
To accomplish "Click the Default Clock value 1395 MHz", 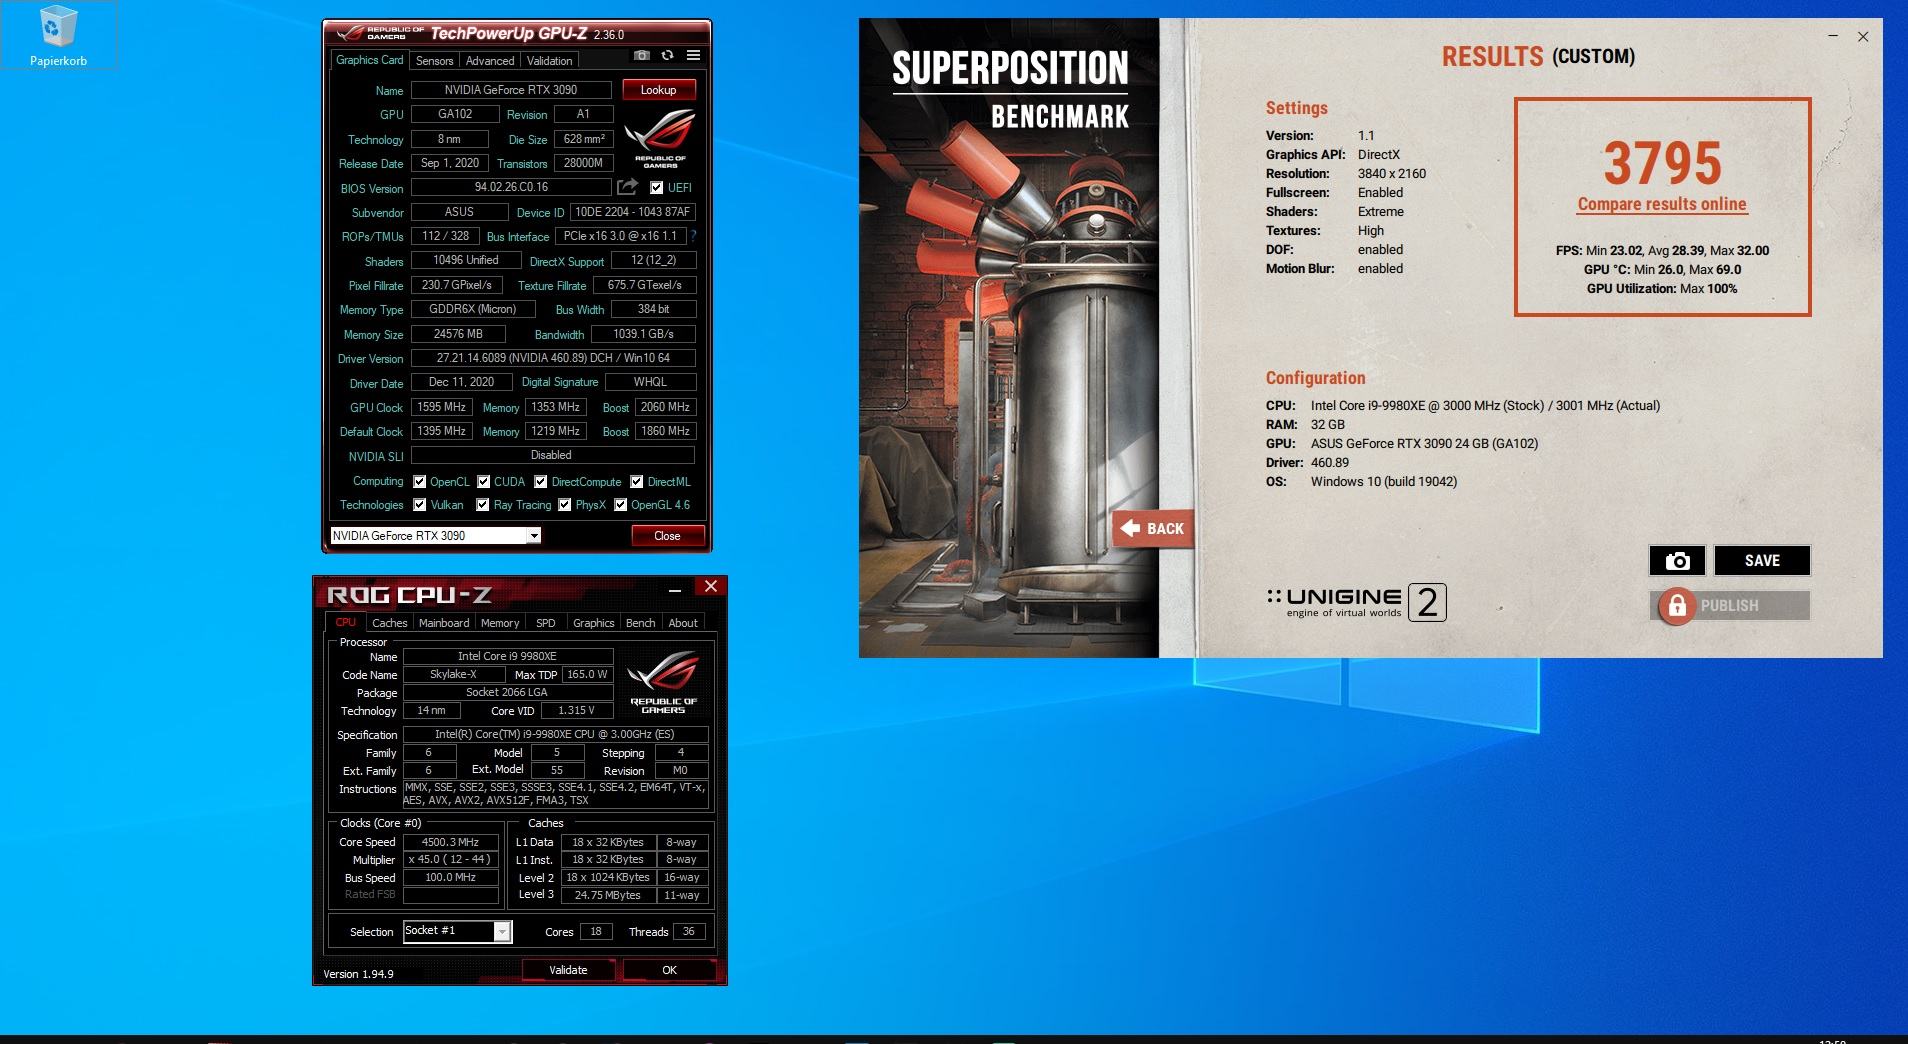I will point(442,431).
